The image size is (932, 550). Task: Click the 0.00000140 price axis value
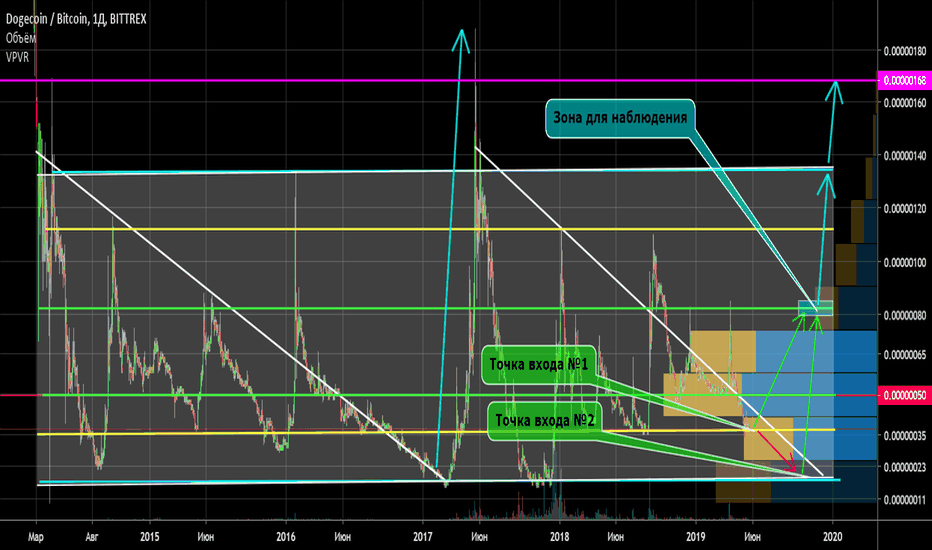(x=905, y=156)
